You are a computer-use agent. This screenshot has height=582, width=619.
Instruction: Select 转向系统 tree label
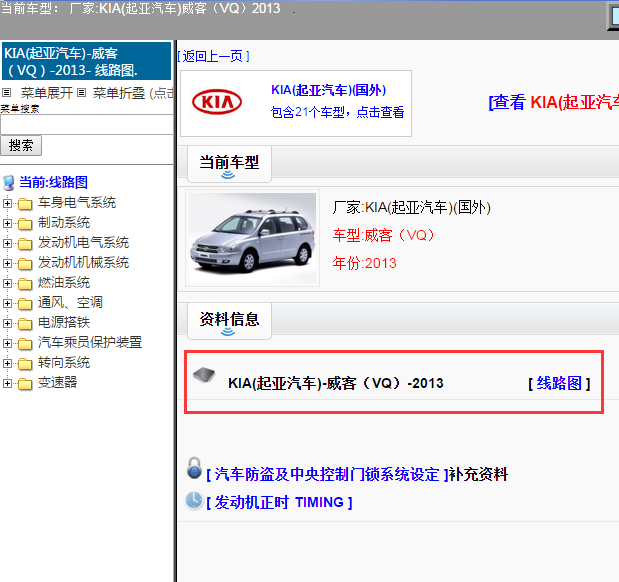[x=64, y=363]
